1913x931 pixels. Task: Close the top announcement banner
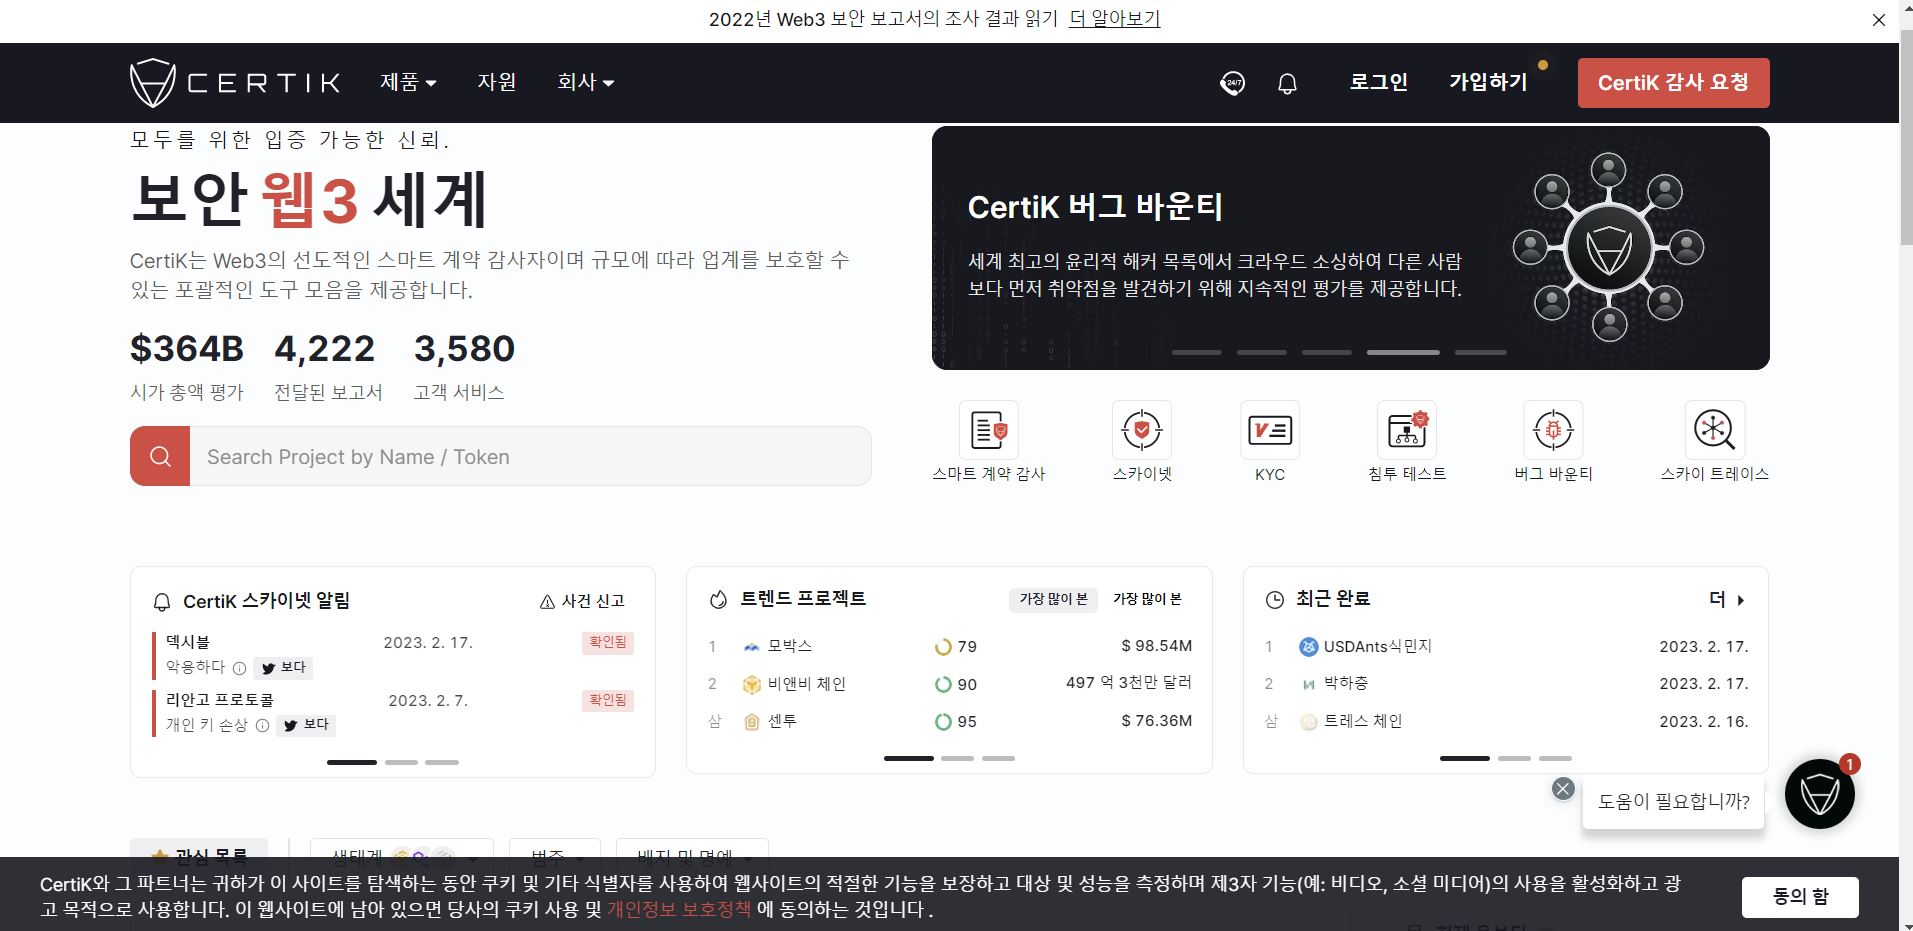1879,20
